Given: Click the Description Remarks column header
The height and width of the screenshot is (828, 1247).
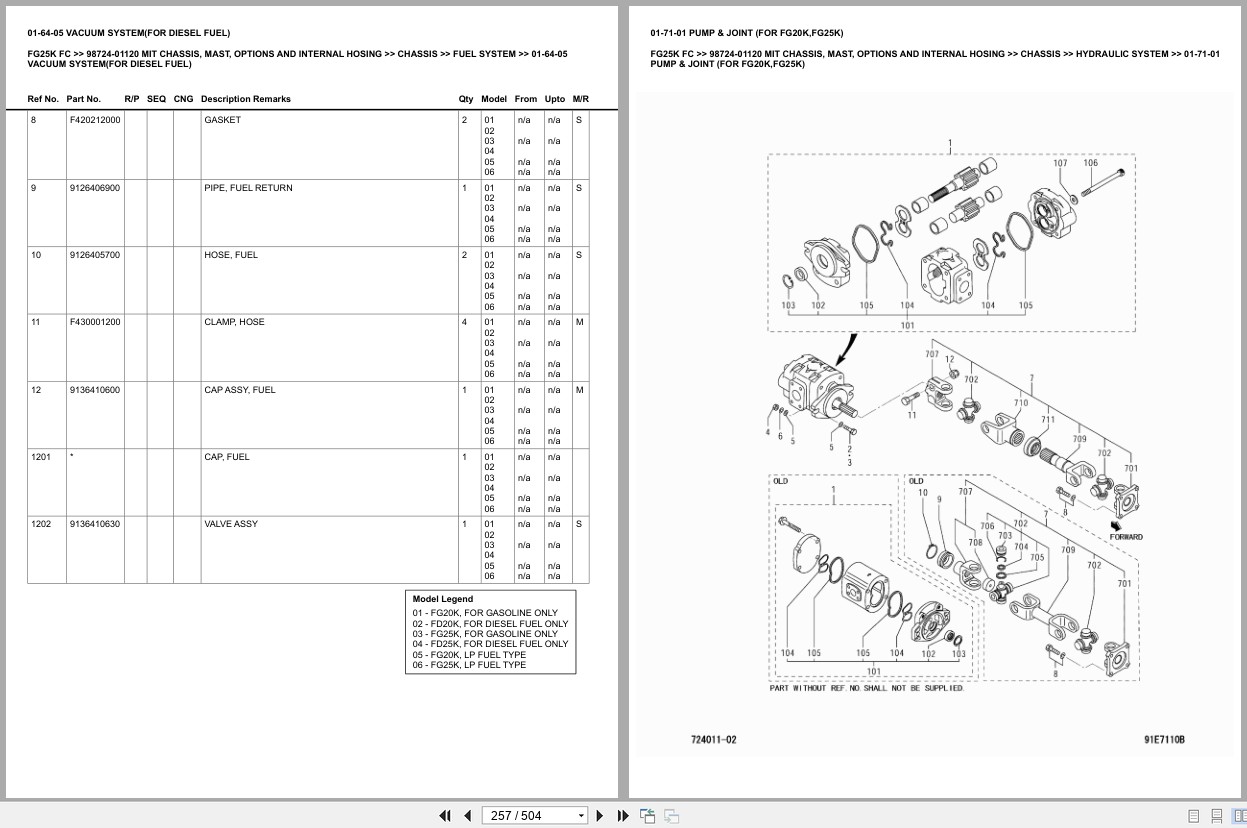Looking at the screenshot, I should (246, 99).
